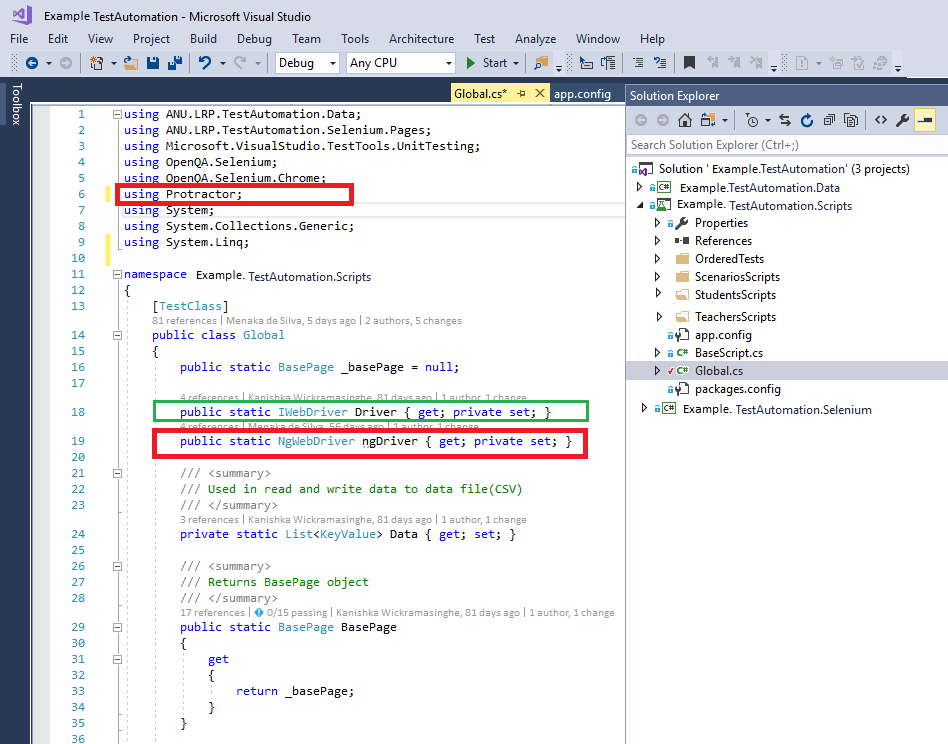Toggle a bookmark on the current line
Screen dimensions: 948x744
tap(688, 63)
